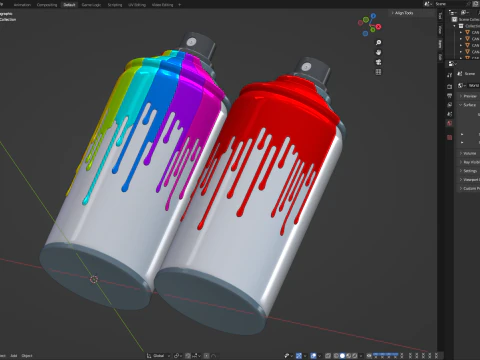Expand the Align Tools panel
Viewport: 480px width, 360px height.
tap(403, 13)
